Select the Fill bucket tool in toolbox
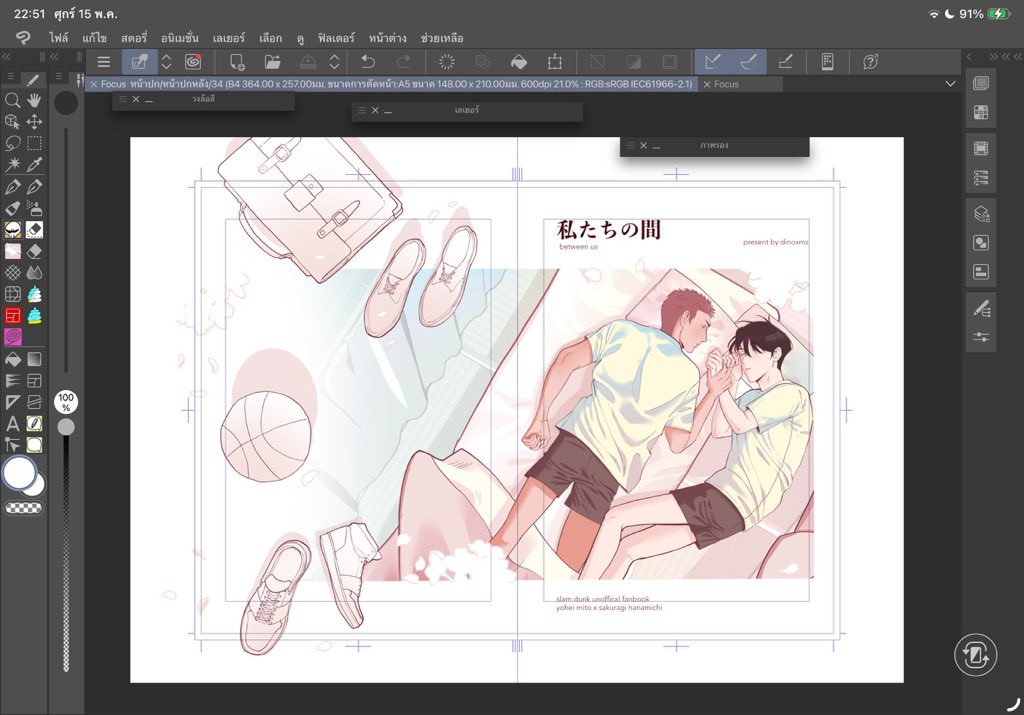Screen dimensions: 1024x715 pos(12,359)
